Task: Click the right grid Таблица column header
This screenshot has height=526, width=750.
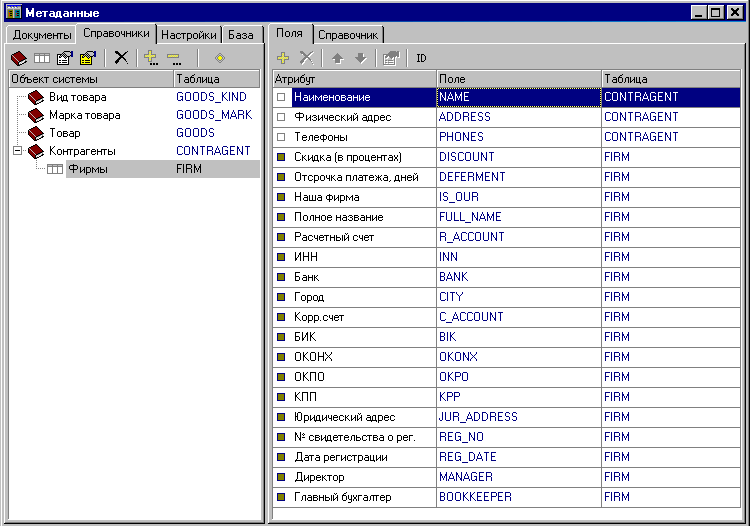Action: pos(671,79)
